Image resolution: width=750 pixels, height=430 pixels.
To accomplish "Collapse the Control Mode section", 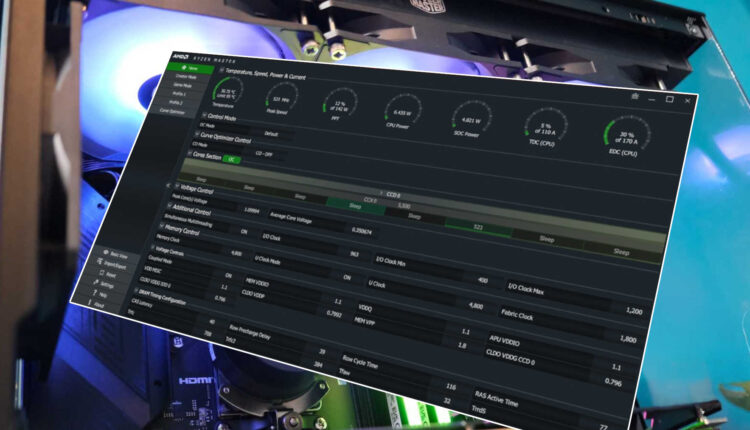I will coord(202,117).
